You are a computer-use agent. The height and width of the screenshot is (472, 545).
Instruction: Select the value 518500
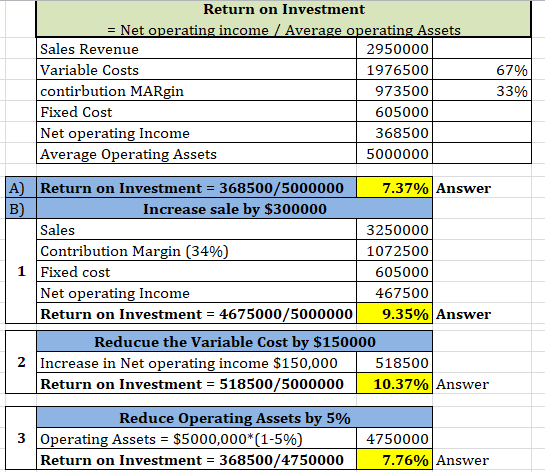tap(394, 363)
